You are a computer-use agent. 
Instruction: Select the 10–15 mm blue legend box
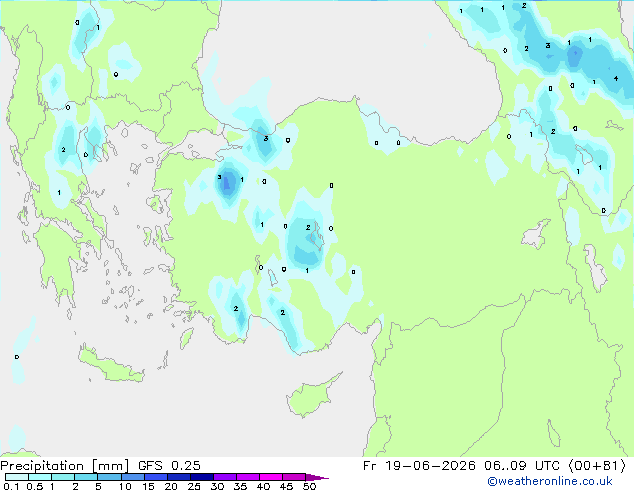132,477
